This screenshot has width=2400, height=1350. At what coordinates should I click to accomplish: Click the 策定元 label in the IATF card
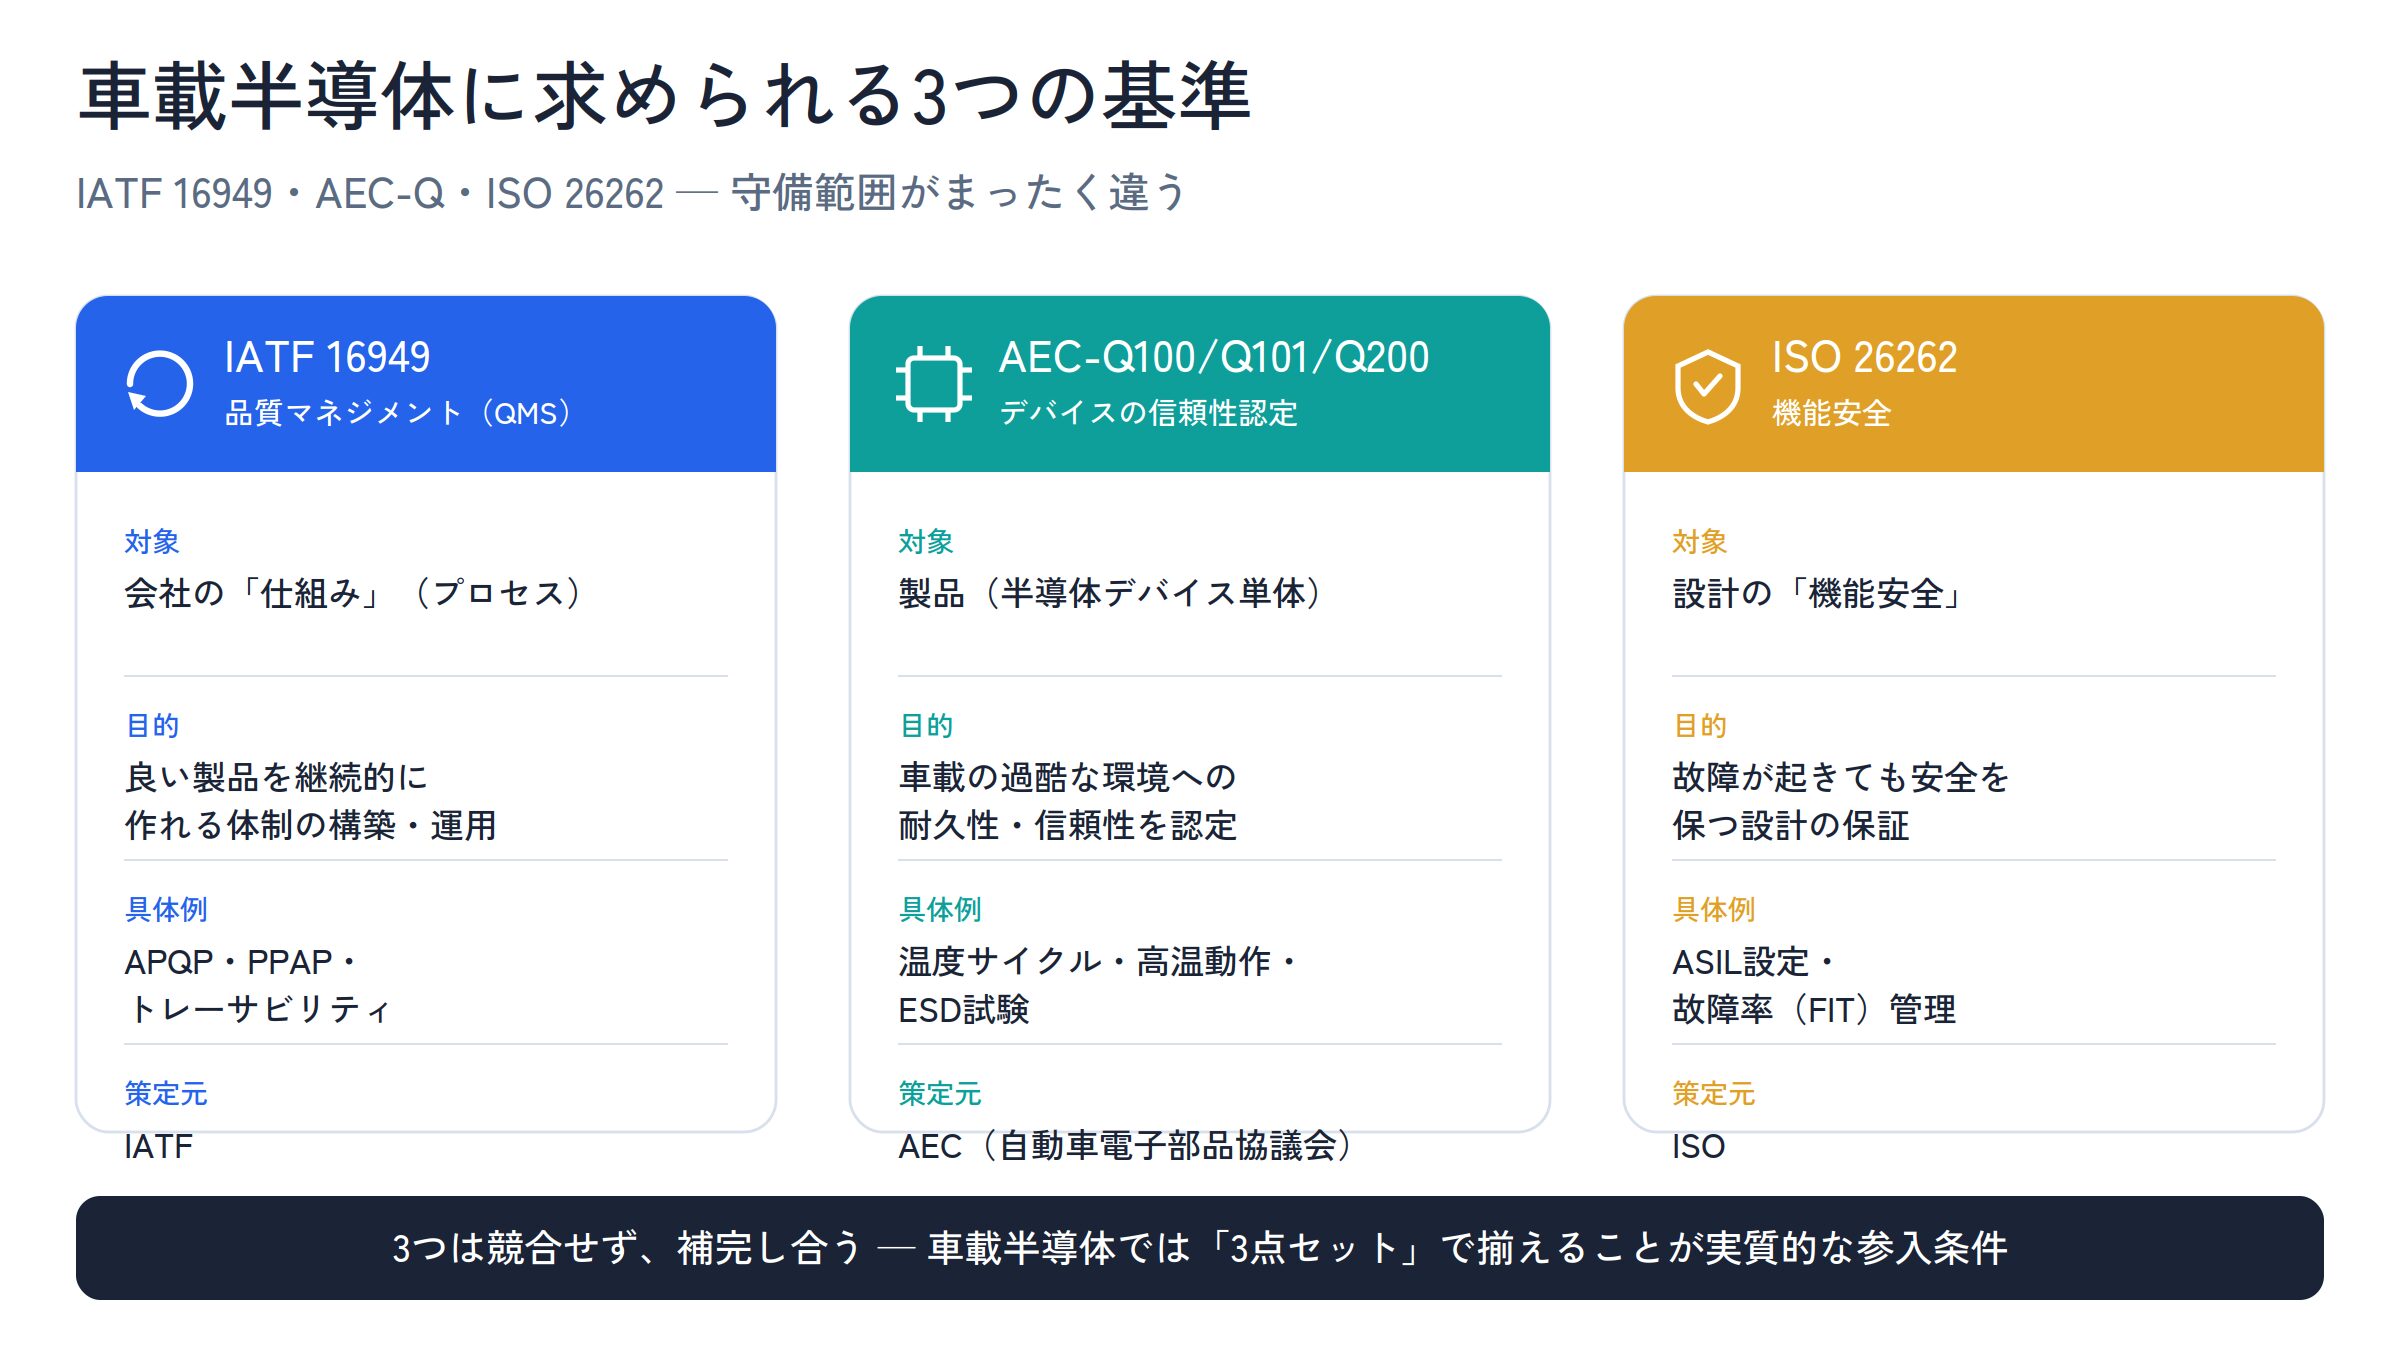(x=166, y=1093)
